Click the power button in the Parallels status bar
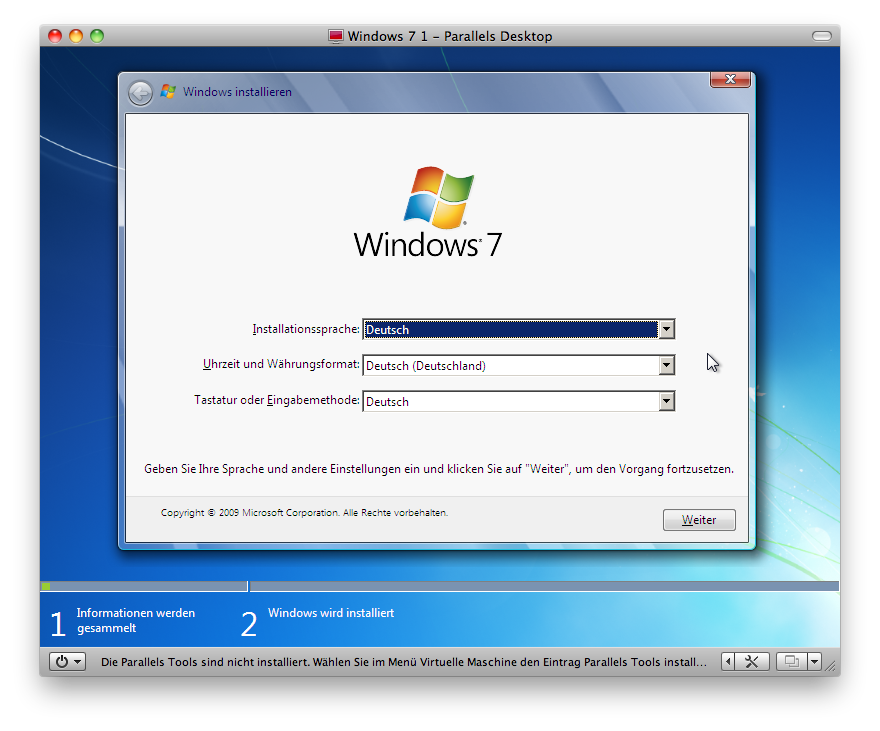 (62, 661)
